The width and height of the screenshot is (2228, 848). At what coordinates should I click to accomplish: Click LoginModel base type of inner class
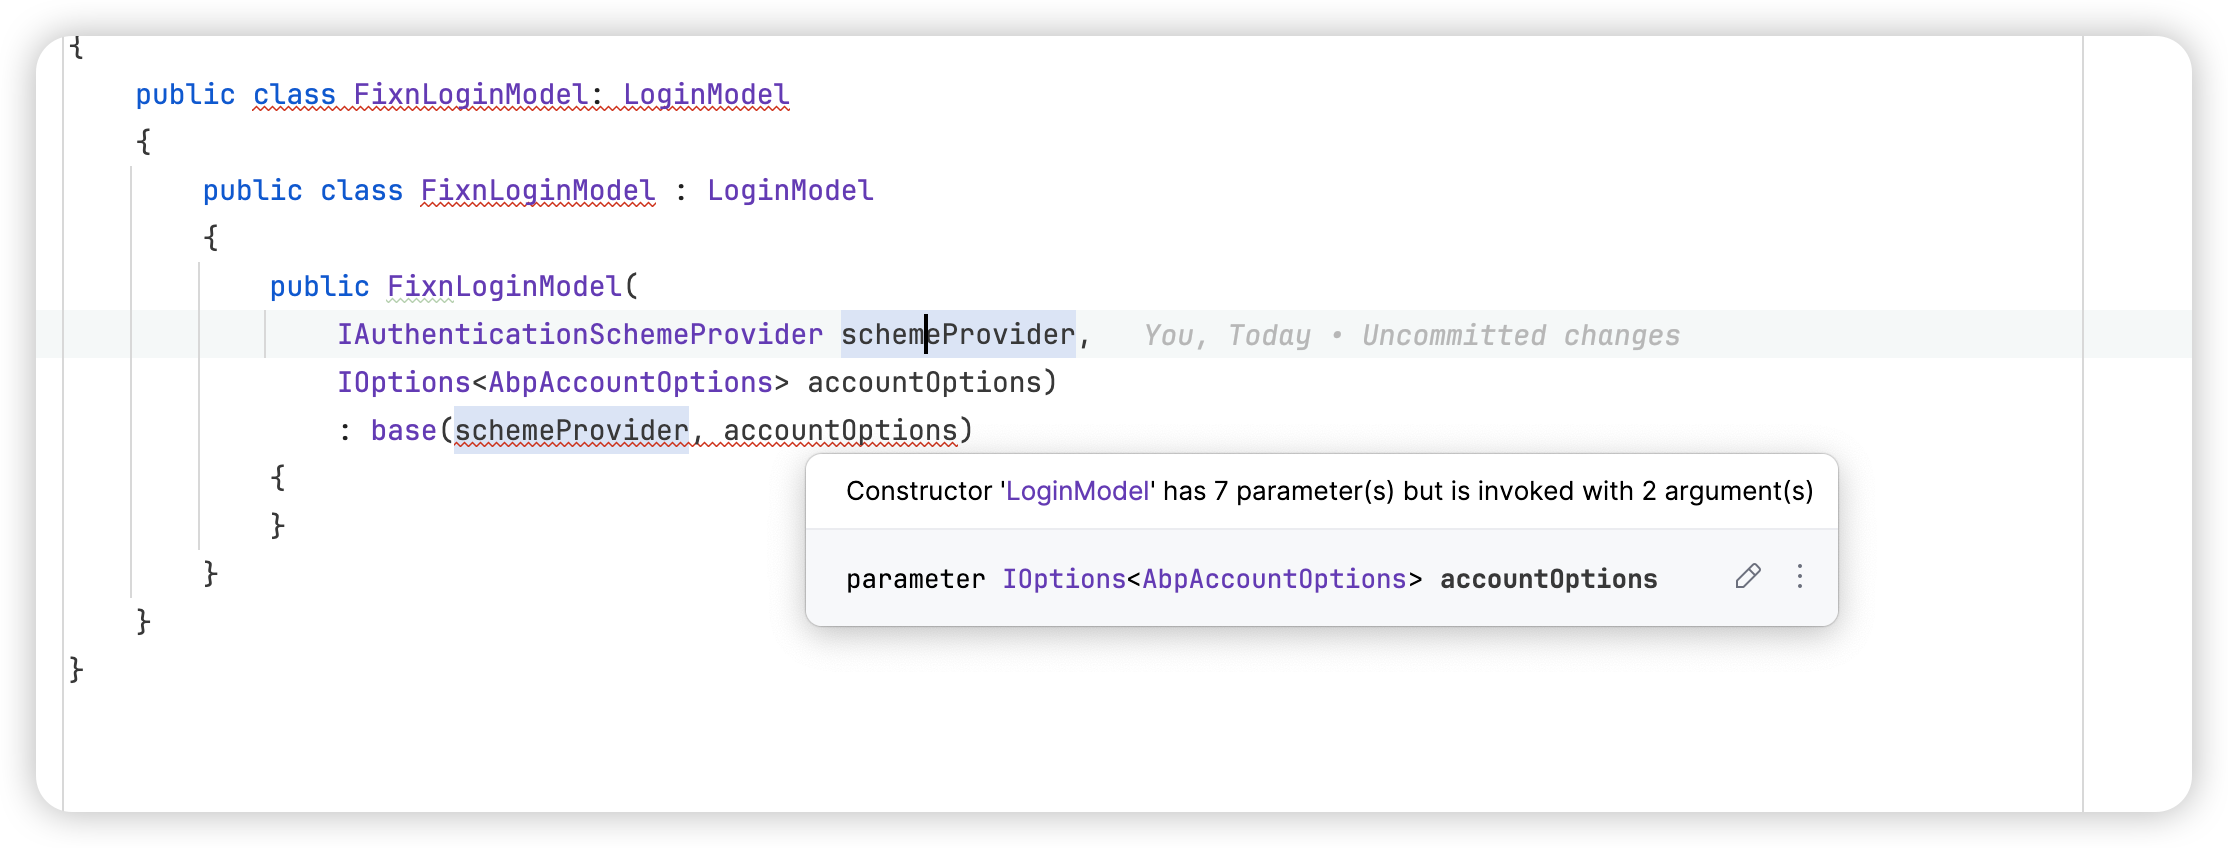(x=790, y=190)
